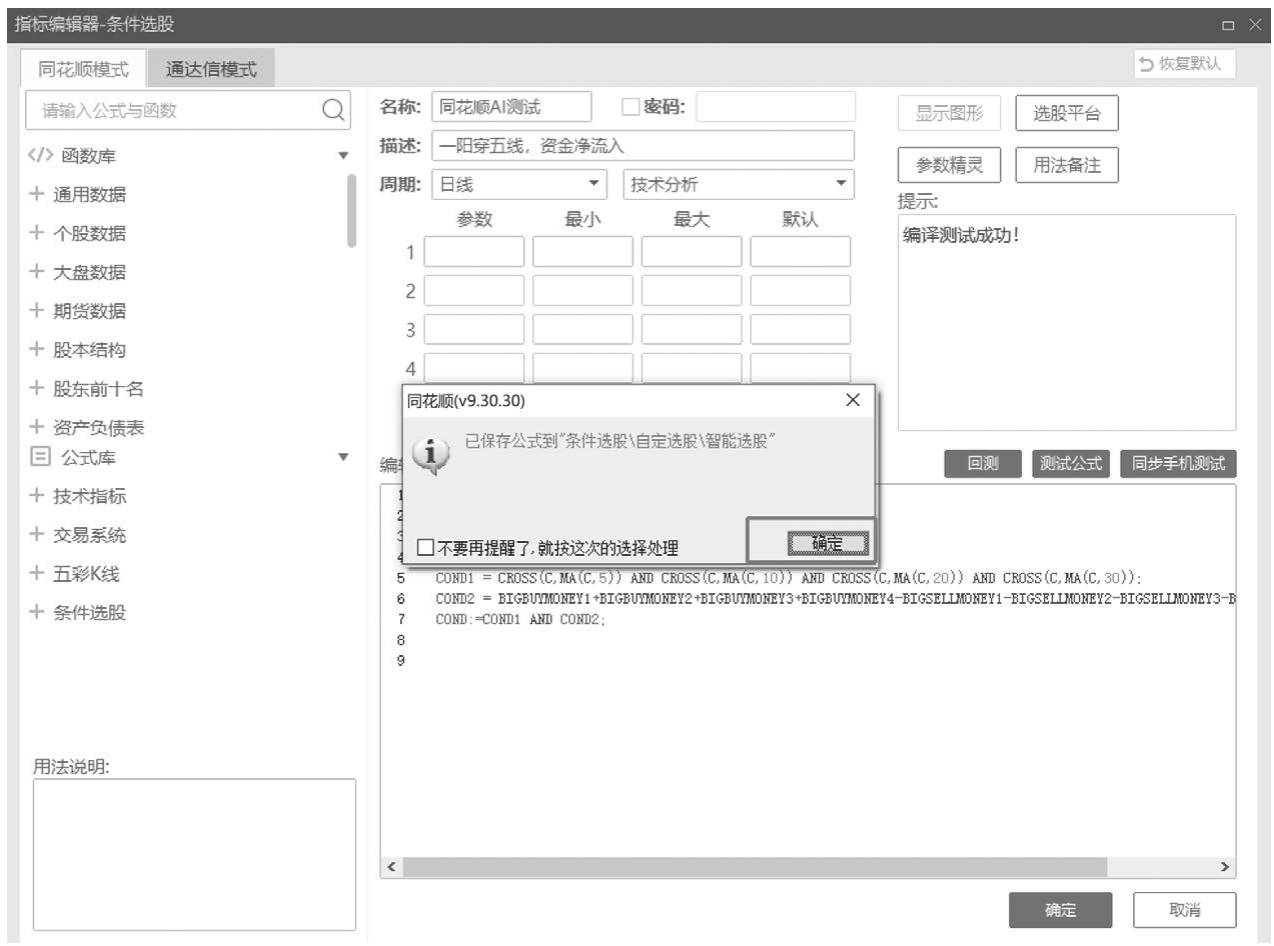The image size is (1274, 946).
Task: Switch to the 同花顺模式 tab
Action: [83, 69]
